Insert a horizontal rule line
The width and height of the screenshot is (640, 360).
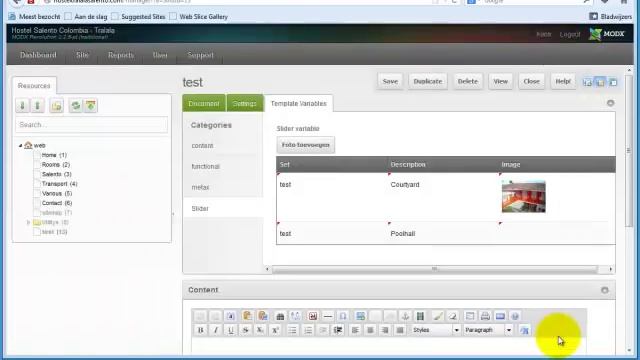point(327,316)
